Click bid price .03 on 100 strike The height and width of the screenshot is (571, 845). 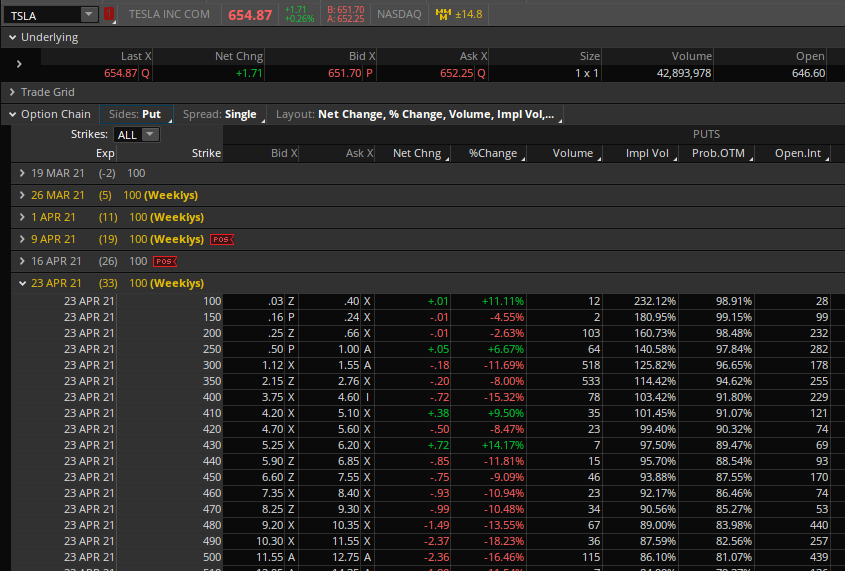275,301
